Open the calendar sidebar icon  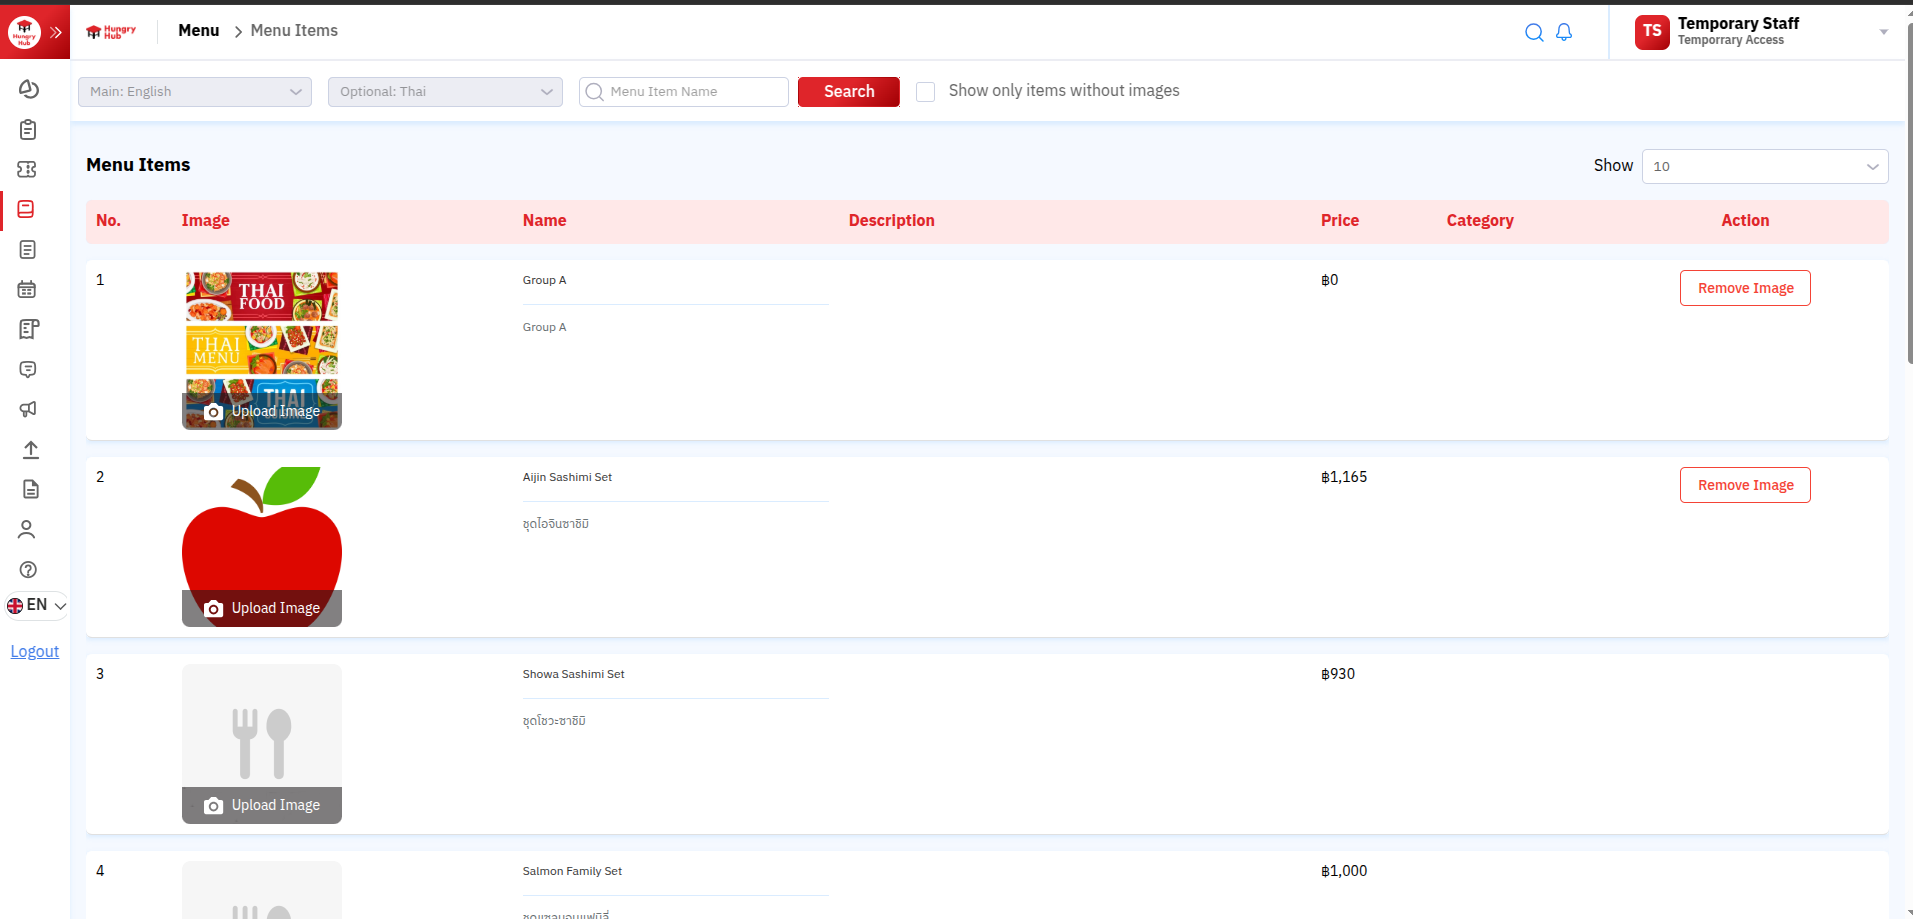28,289
